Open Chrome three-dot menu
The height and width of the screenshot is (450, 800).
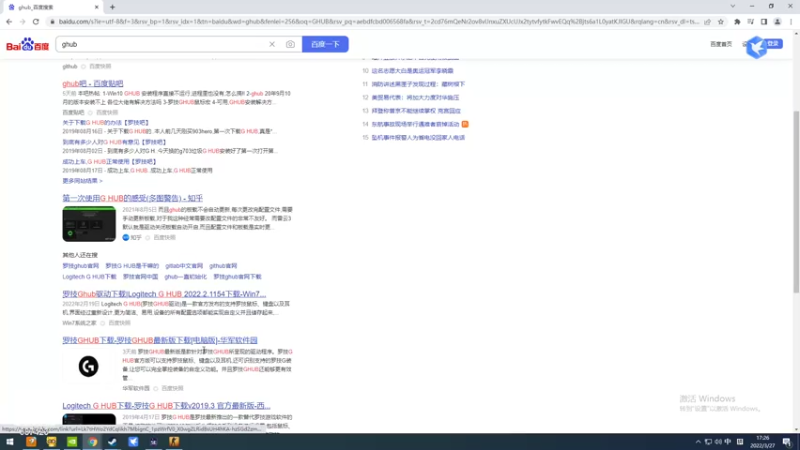(x=791, y=22)
